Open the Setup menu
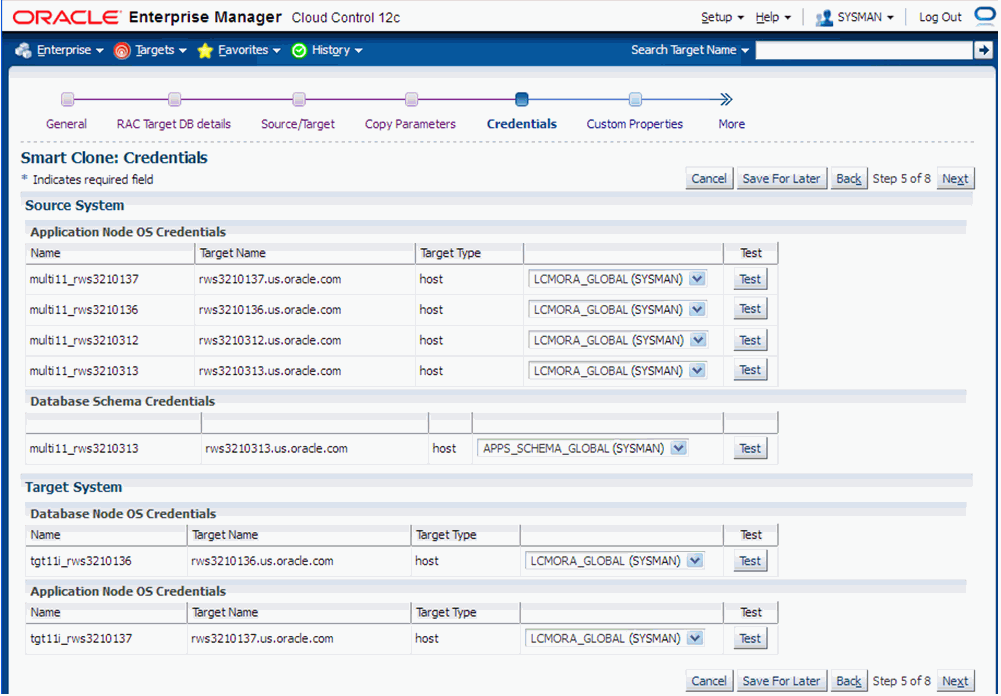 pos(722,17)
